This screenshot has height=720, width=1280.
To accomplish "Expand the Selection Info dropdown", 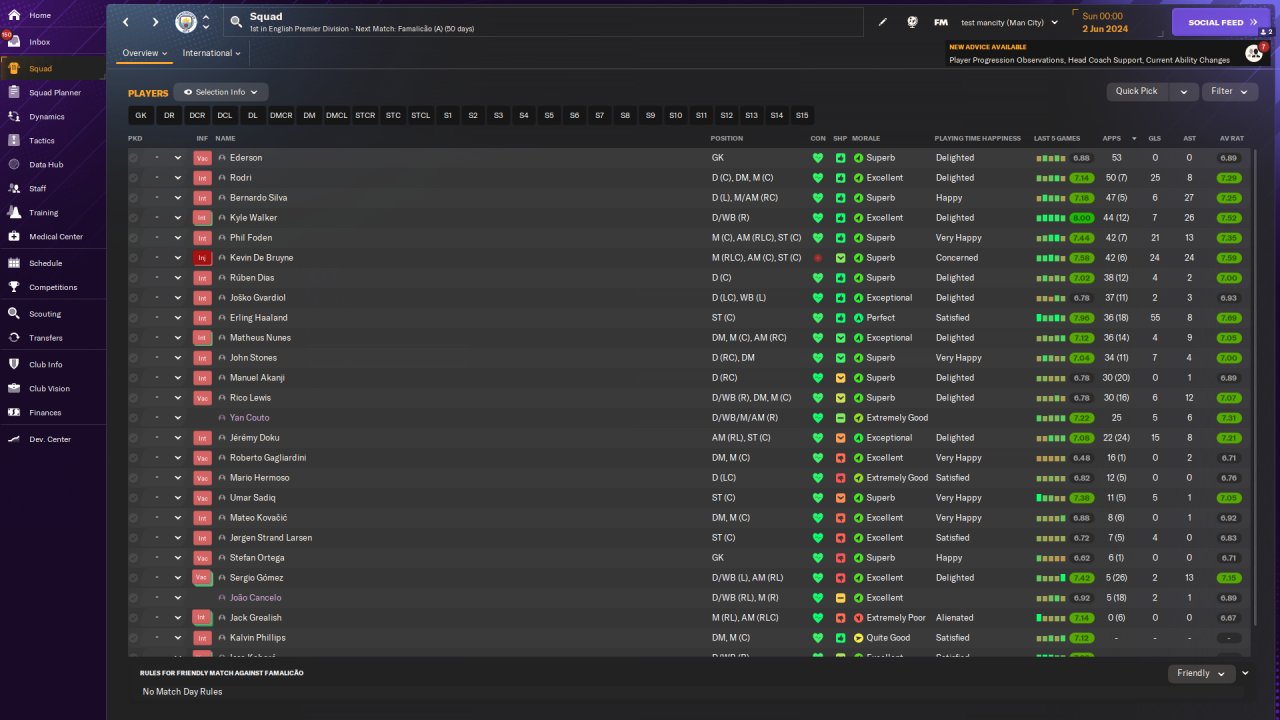I will point(221,92).
